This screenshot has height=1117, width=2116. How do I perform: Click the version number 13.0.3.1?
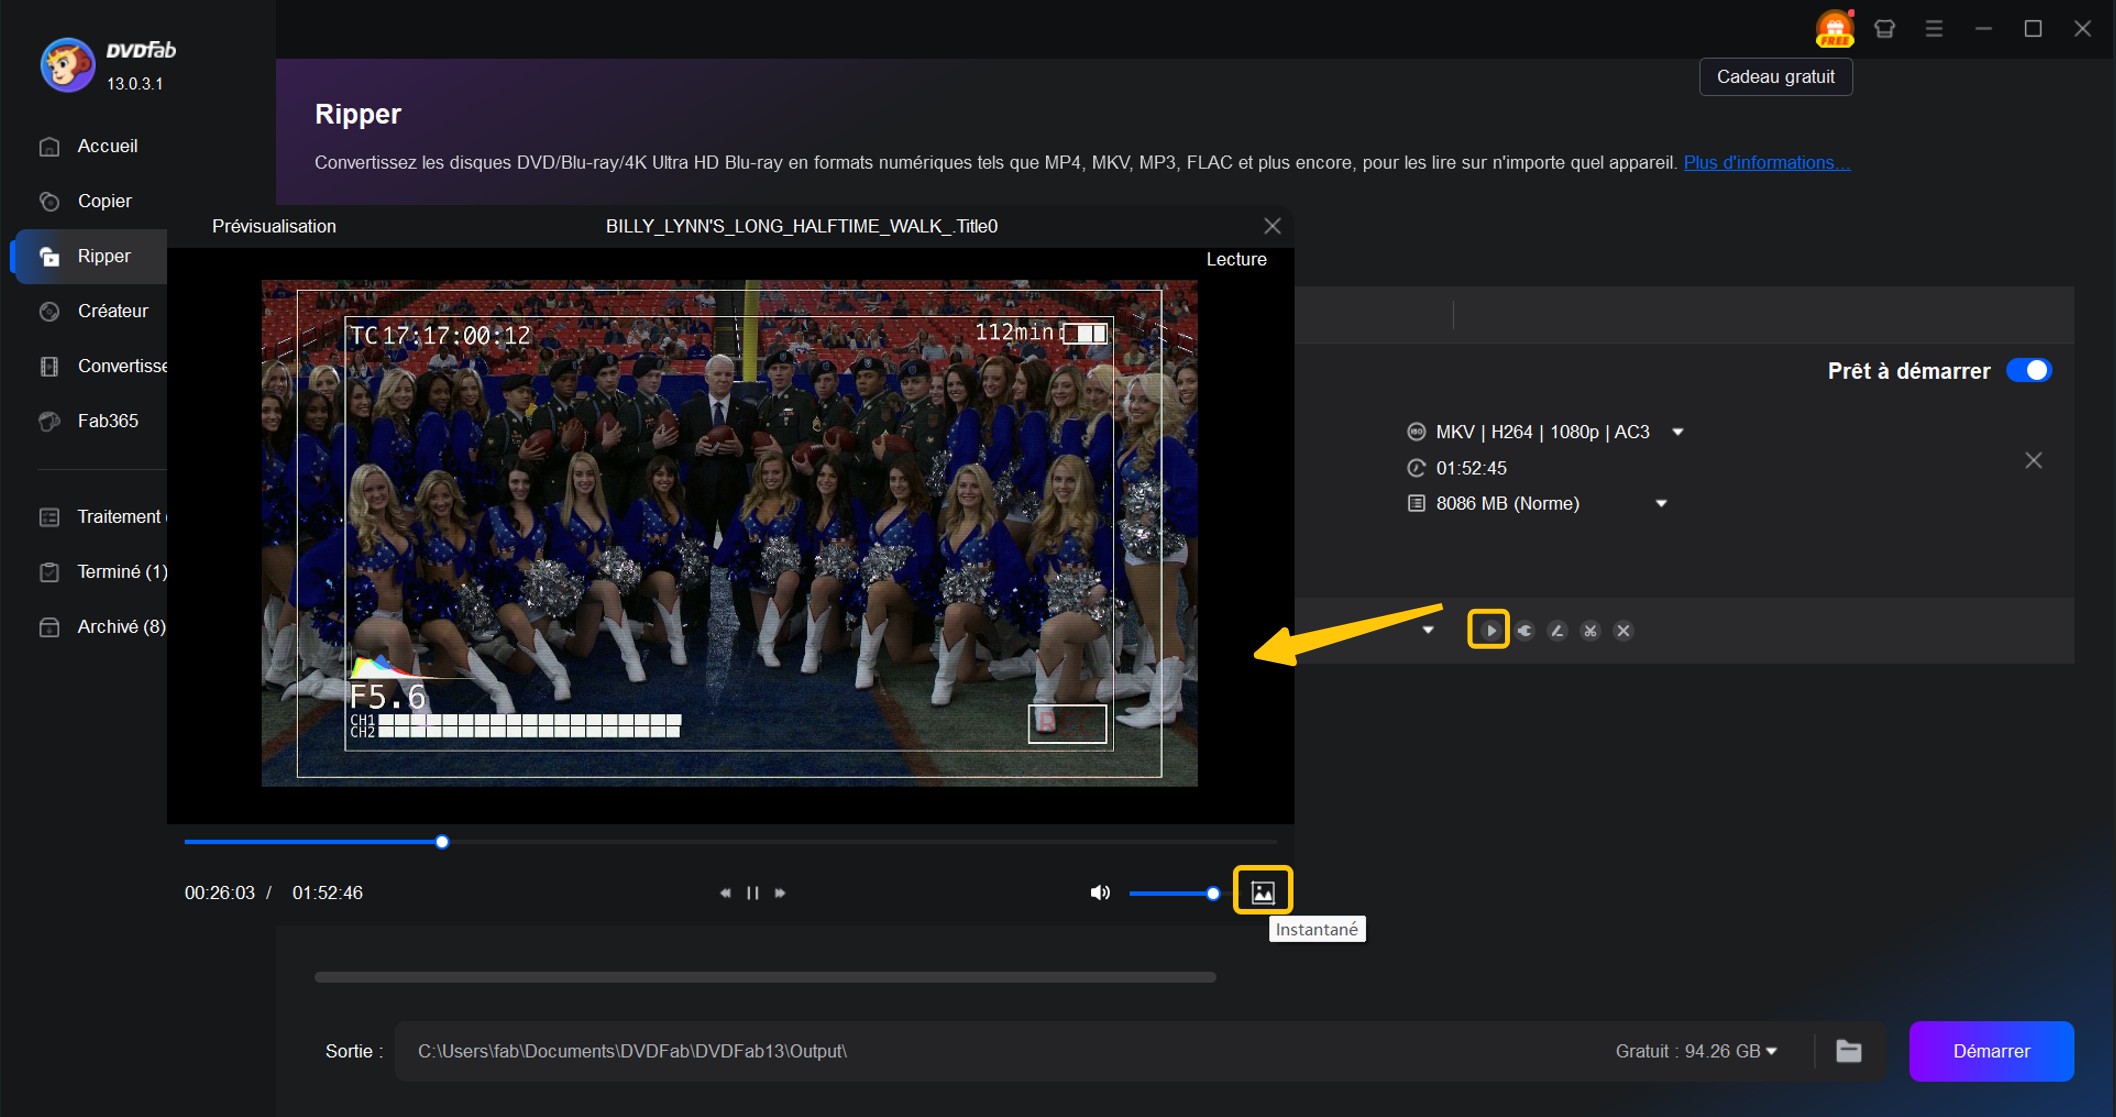click(x=135, y=84)
